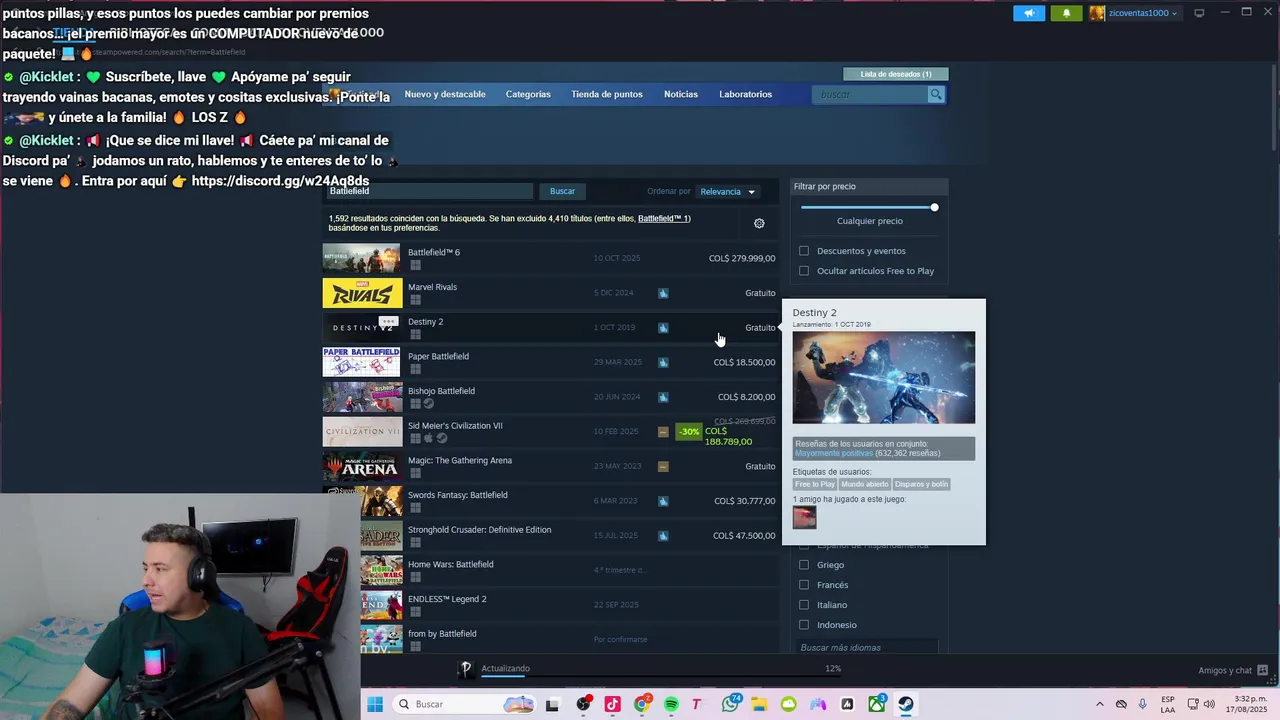Open the Categorías menu
The image size is (1280, 720).
[x=528, y=94]
